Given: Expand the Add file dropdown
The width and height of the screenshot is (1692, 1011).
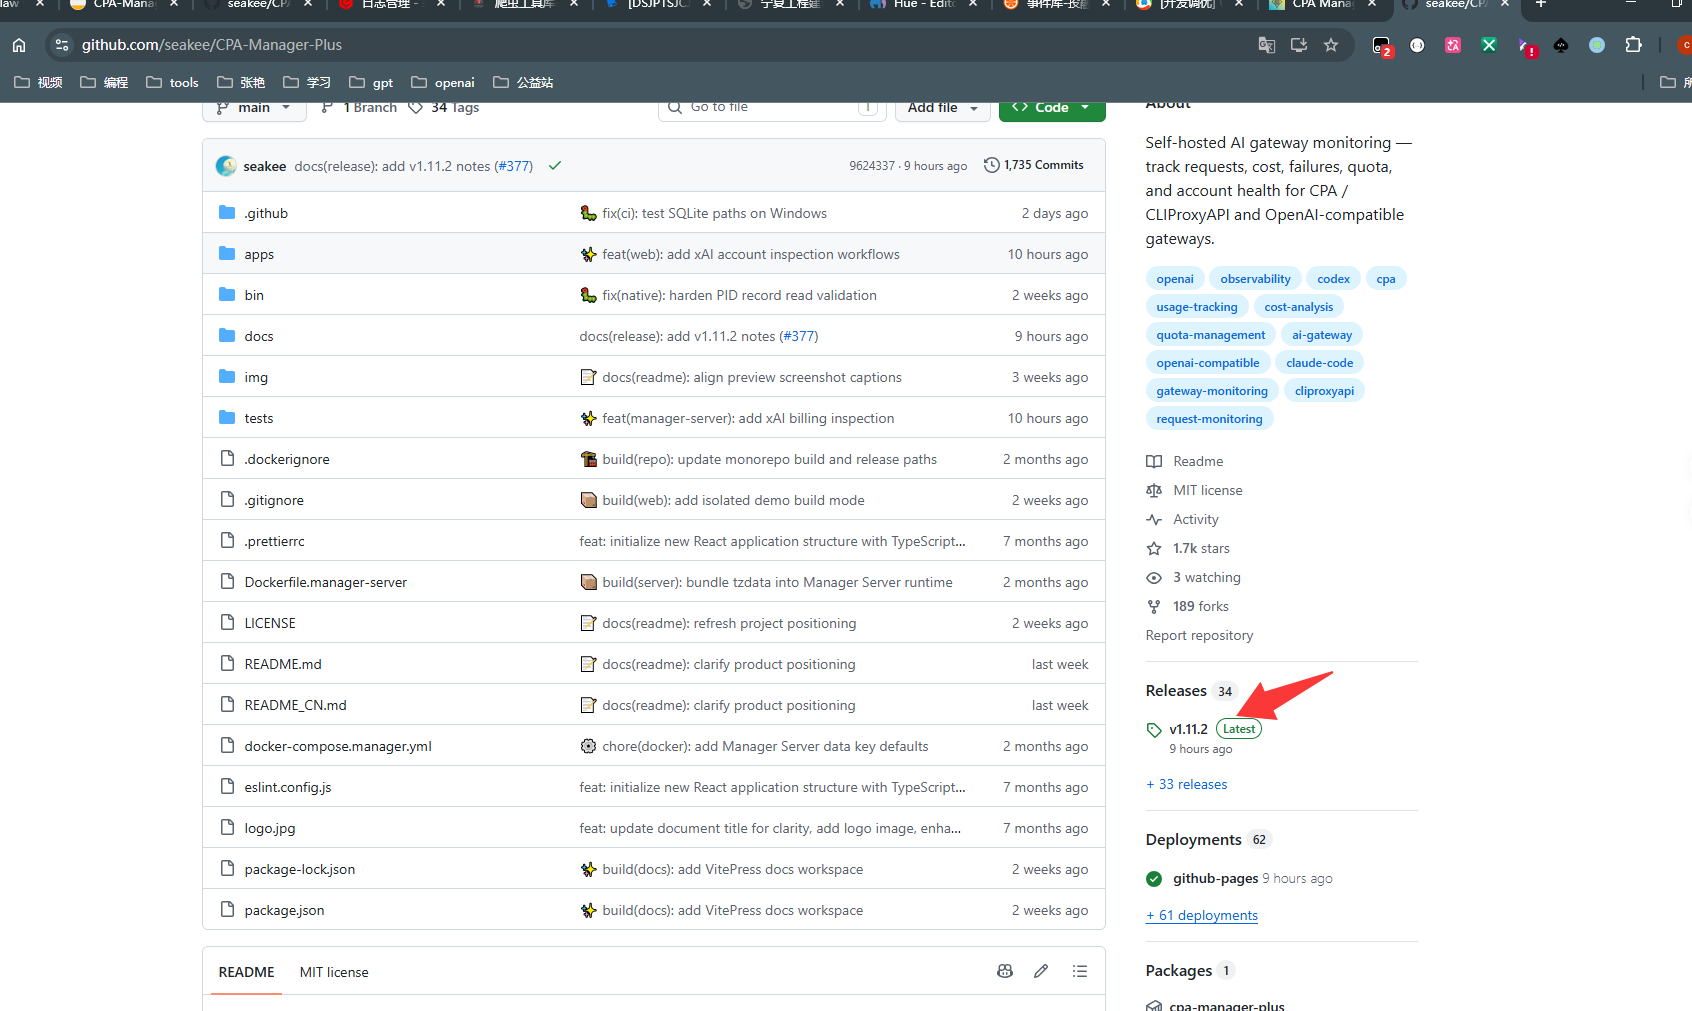Looking at the screenshot, I should pyautogui.click(x=943, y=108).
